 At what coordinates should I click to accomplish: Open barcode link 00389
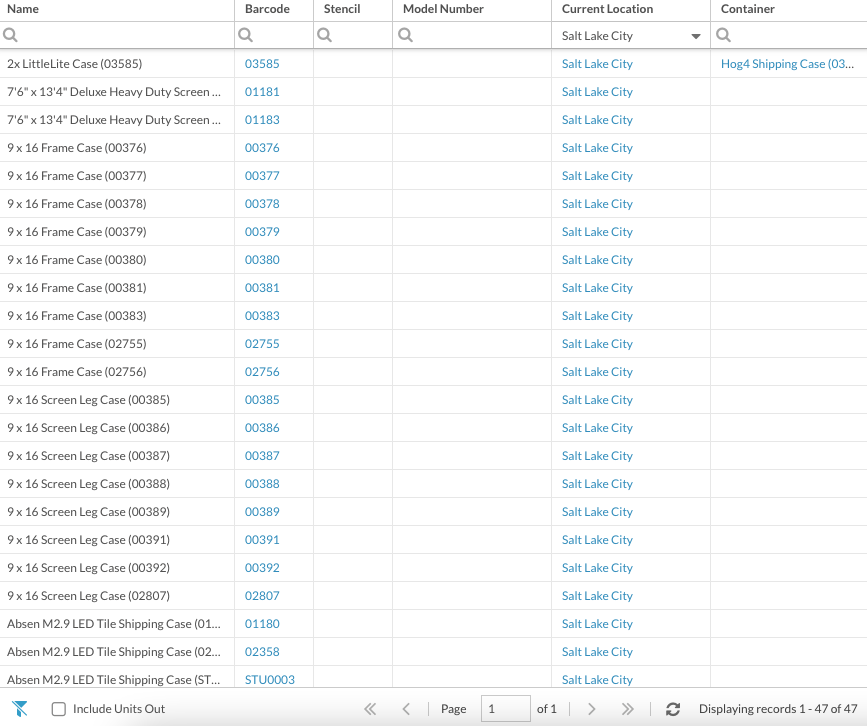tap(262, 512)
